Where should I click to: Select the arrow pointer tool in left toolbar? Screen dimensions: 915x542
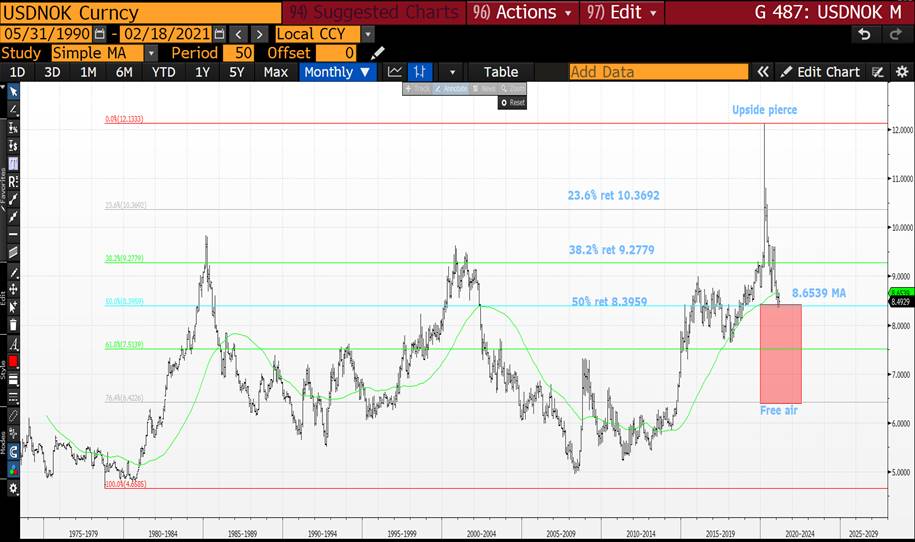[x=13, y=92]
